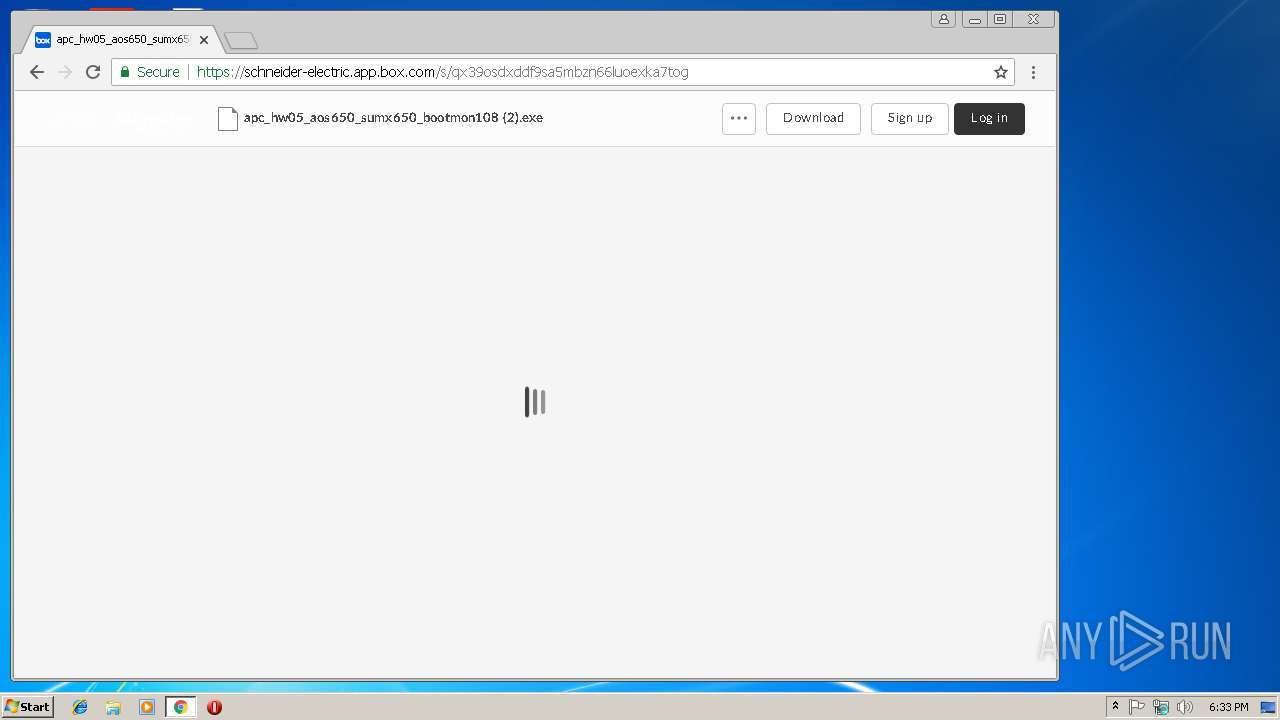Image resolution: width=1280 pixels, height=720 pixels.
Task: Go back using browser back arrow
Action: tap(37, 72)
